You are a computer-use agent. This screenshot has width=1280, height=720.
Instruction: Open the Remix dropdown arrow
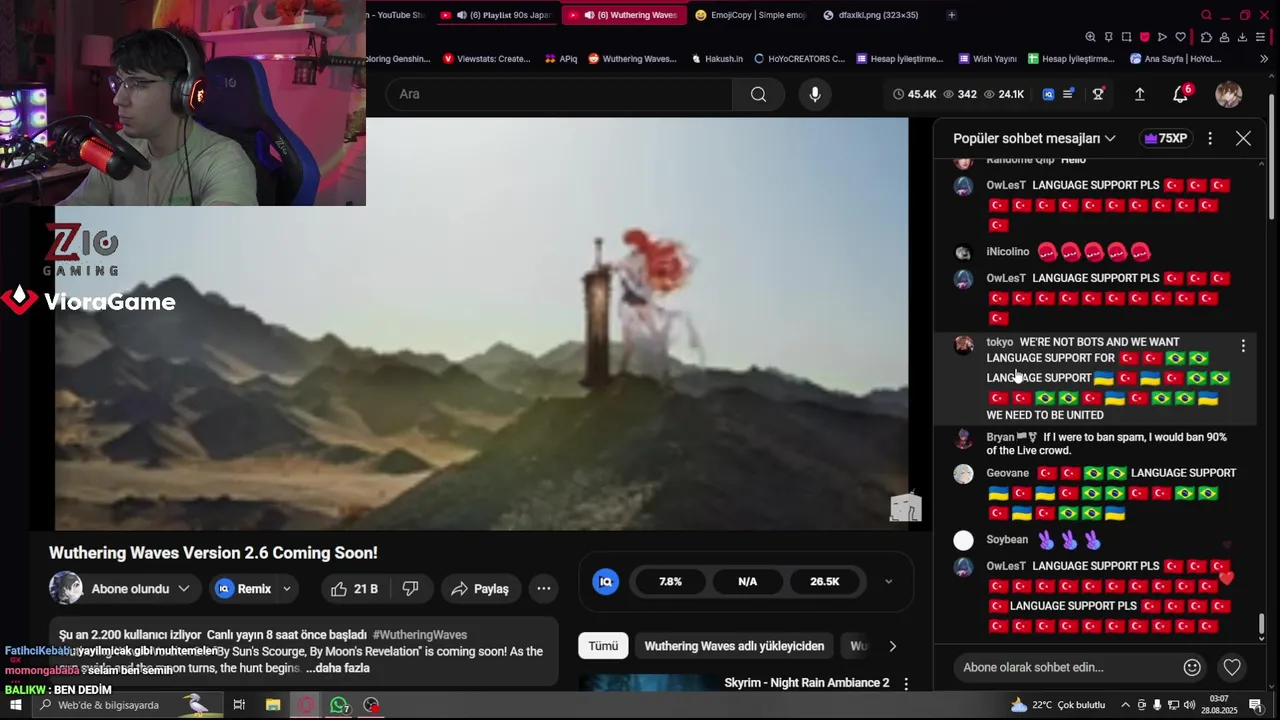[x=286, y=588]
